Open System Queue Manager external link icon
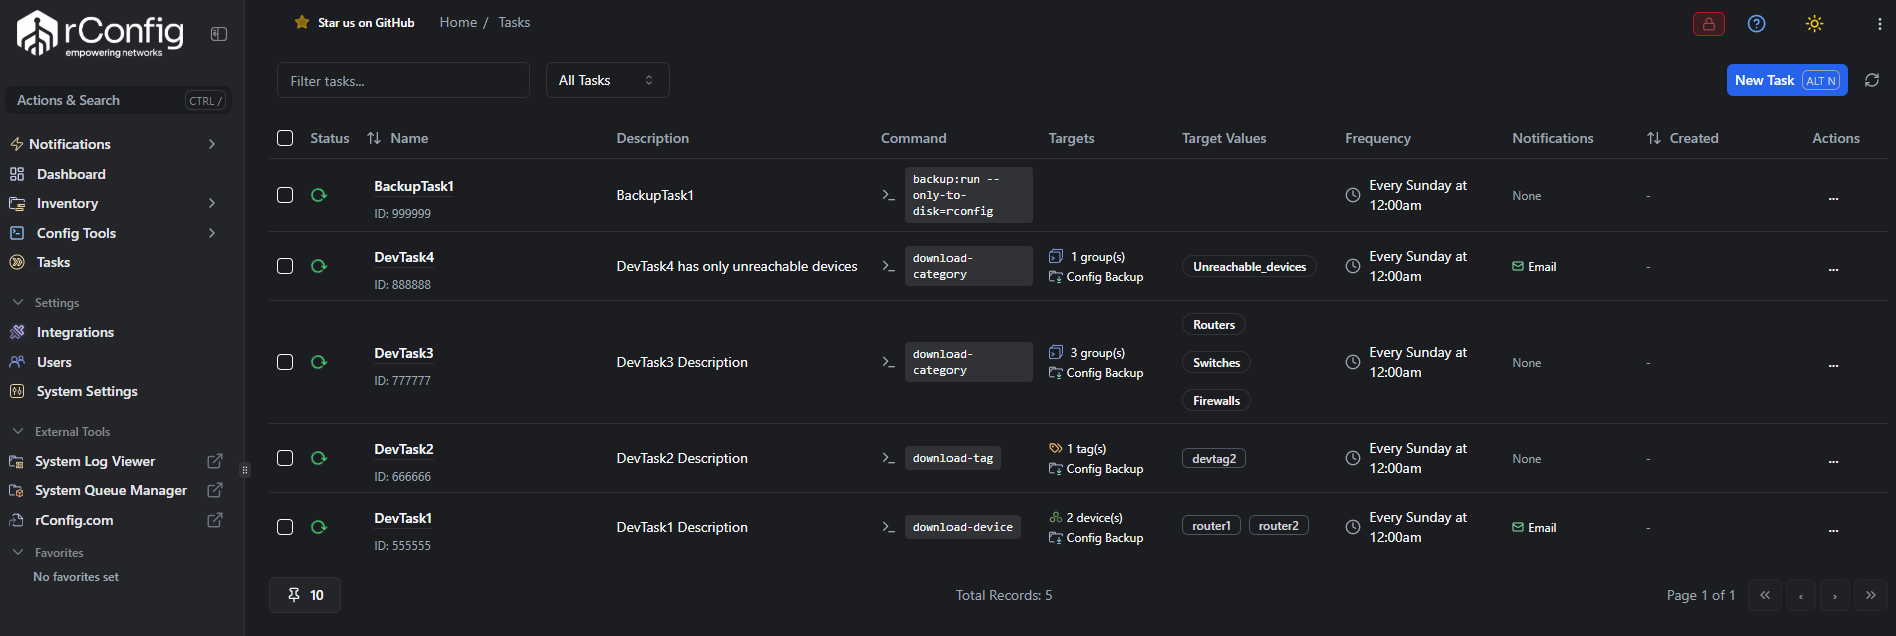 215,490
